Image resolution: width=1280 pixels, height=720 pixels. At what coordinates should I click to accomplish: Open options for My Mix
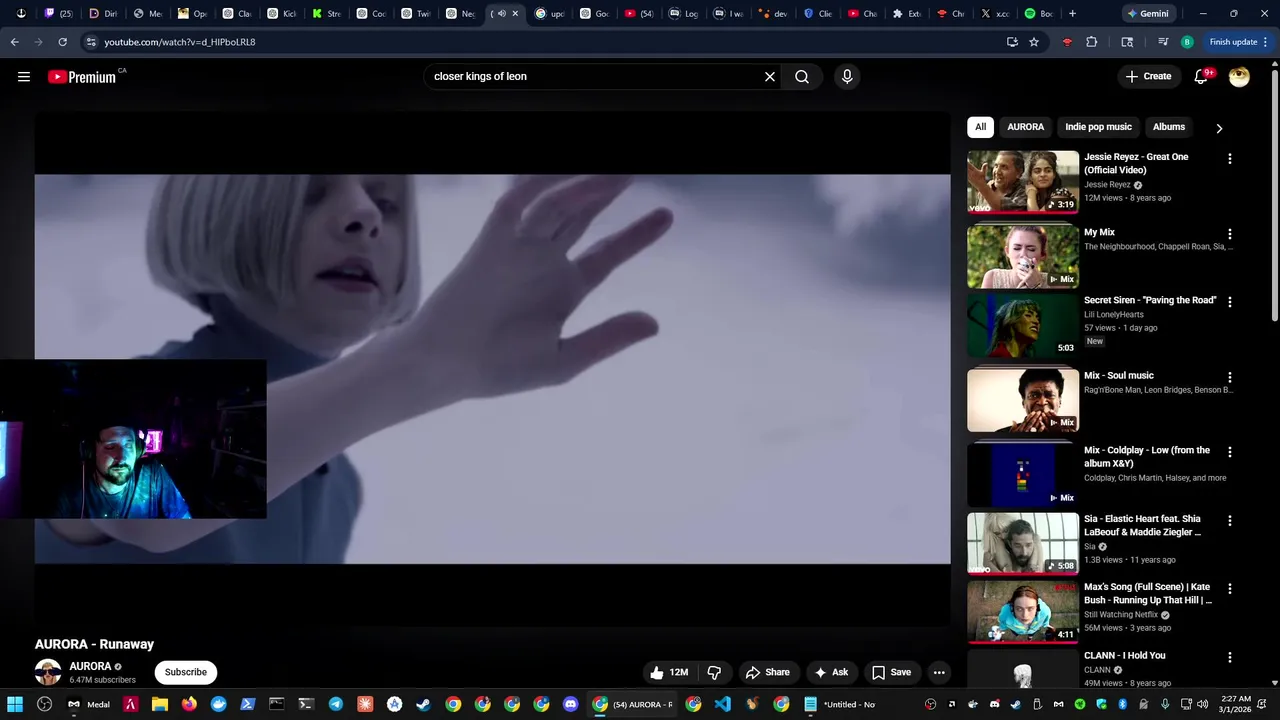(1230, 234)
